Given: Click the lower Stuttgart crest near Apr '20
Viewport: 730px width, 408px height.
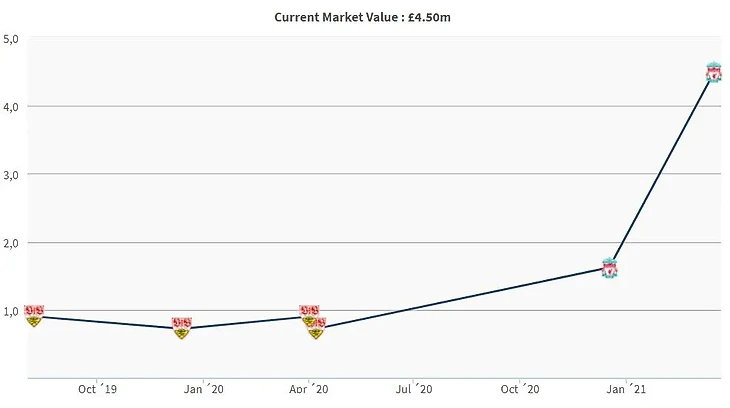Looking at the screenshot, I should click(x=316, y=328).
